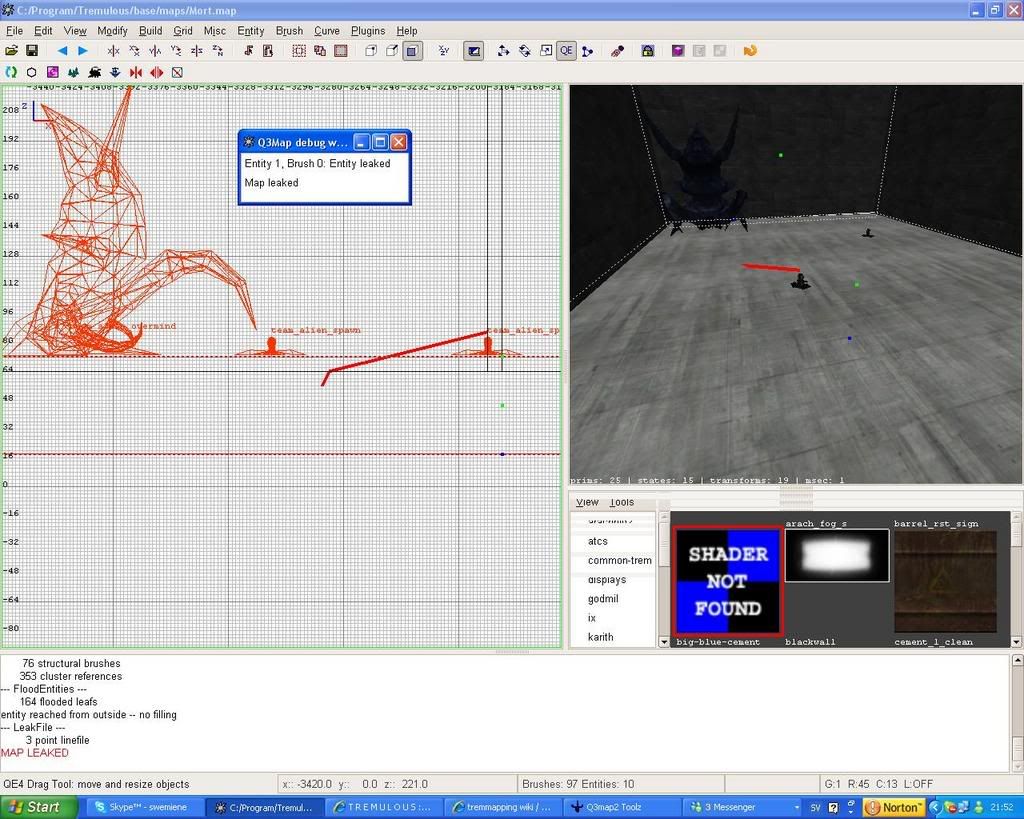This screenshot has width=1024, height=819.
Task: Click the x-axis flip icon
Action: coord(113,51)
